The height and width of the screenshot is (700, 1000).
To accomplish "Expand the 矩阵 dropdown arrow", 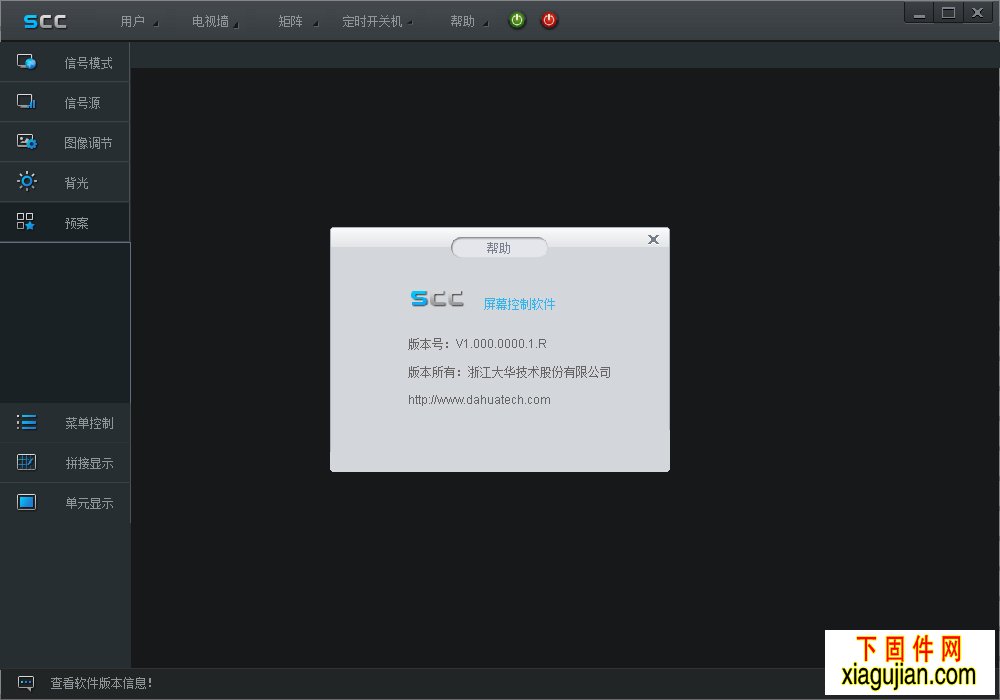I will tap(315, 24).
